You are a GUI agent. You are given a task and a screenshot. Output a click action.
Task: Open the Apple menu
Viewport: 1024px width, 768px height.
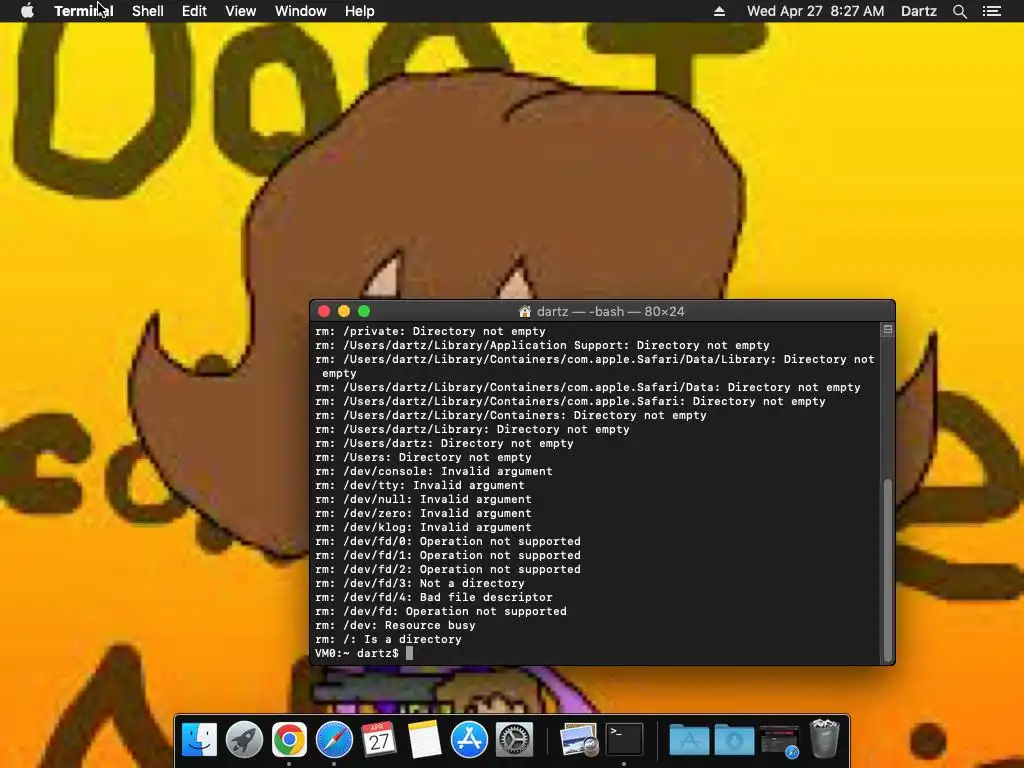click(27, 11)
